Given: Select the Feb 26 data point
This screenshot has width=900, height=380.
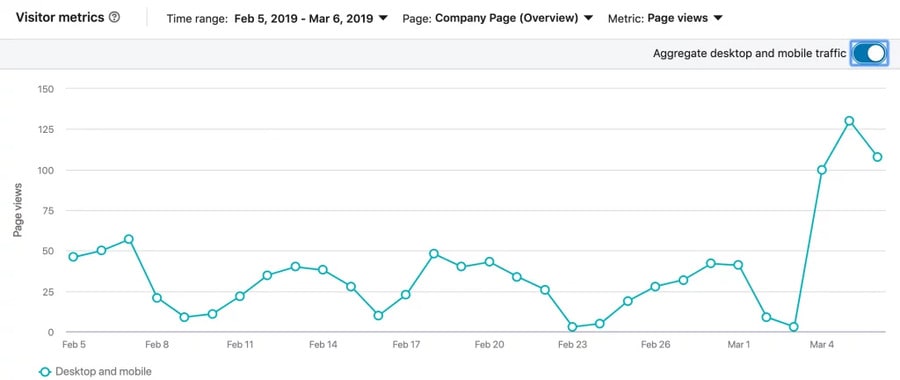Looking at the screenshot, I should (x=655, y=286).
